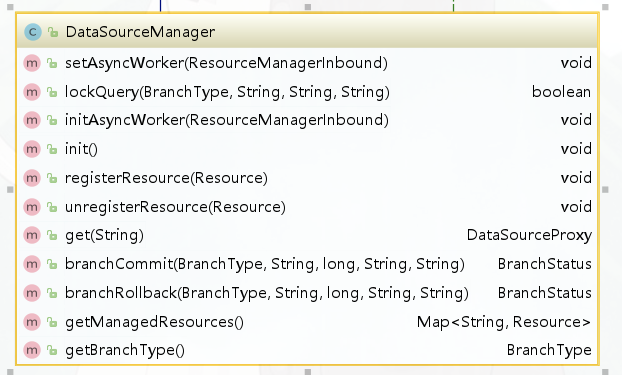Click the method icon beside get(String)
Image resolution: width=622 pixels, height=375 pixels.
click(32, 235)
